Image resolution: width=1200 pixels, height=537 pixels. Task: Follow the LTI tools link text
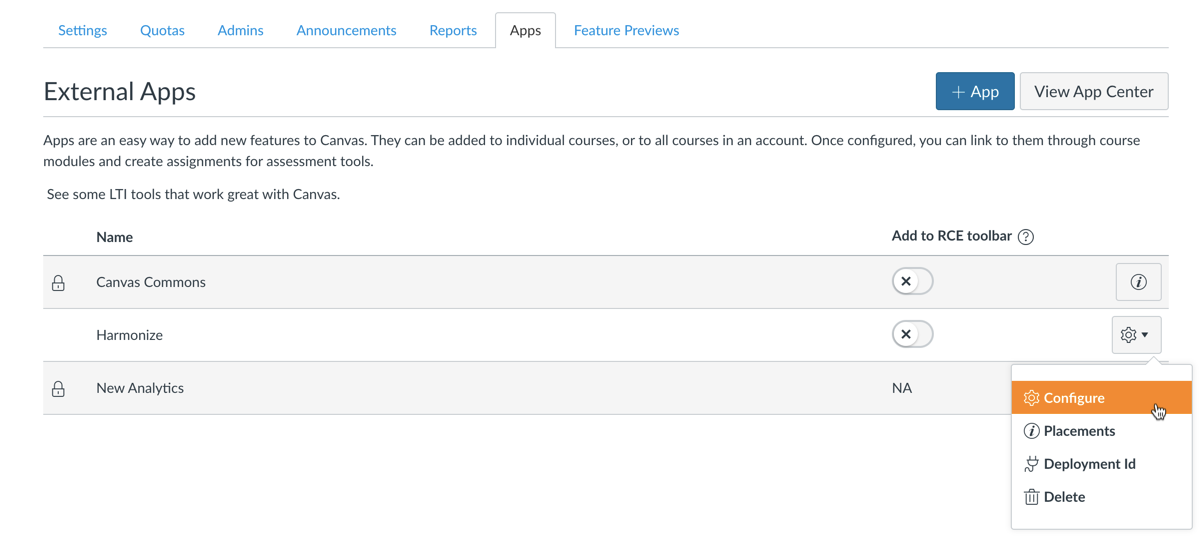[x=193, y=194]
